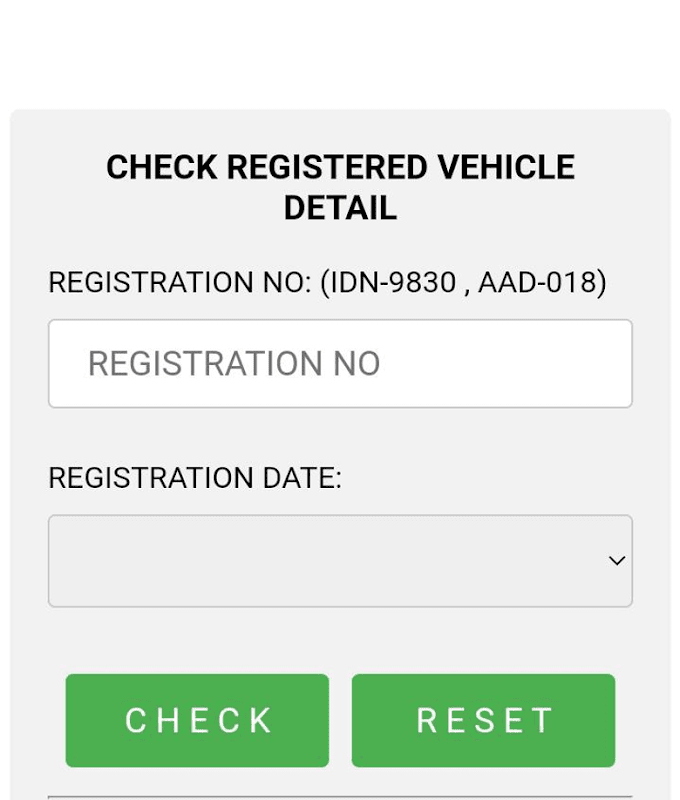Click the example number AAD-018
The image size is (680, 800).
pyautogui.click(x=538, y=282)
